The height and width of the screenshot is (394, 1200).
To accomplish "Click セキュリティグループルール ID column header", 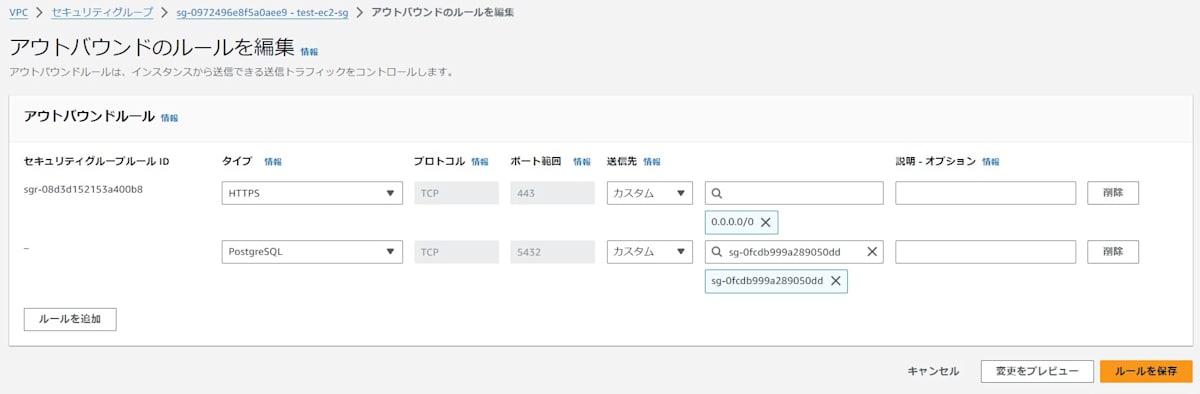I will pos(96,161).
